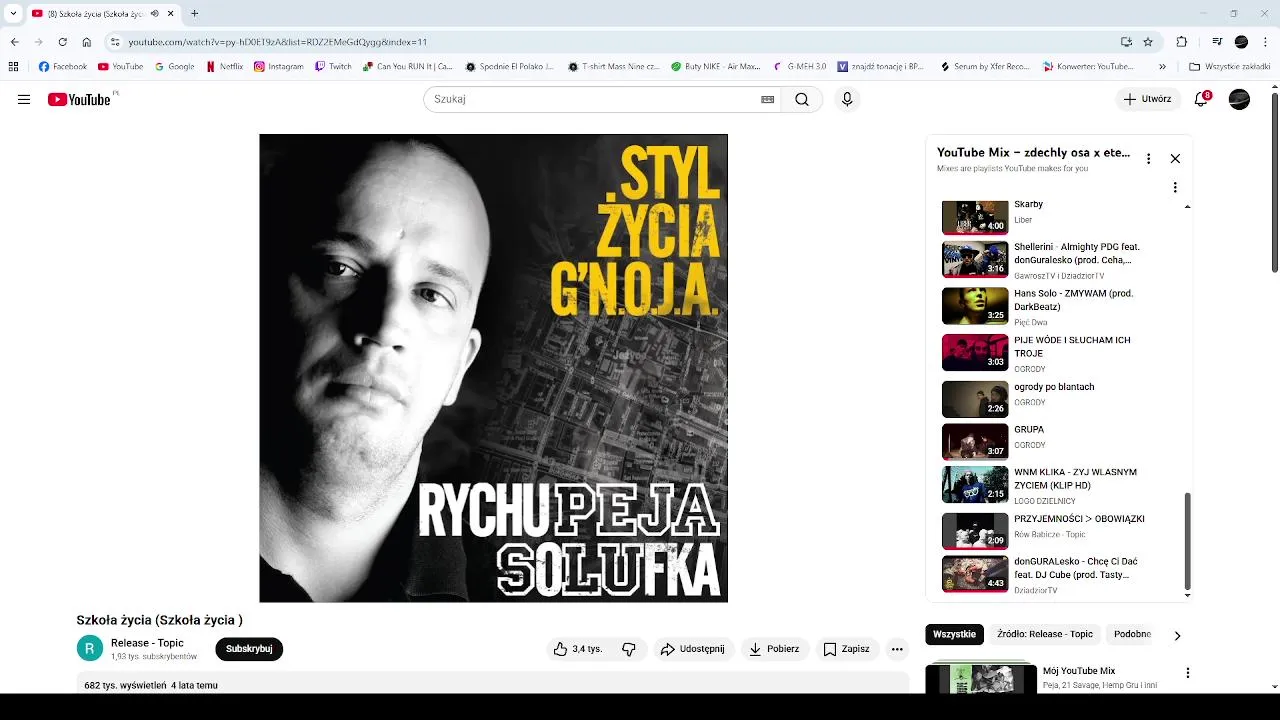
Task: Select the Wszystkie filter chip
Action: point(954,634)
